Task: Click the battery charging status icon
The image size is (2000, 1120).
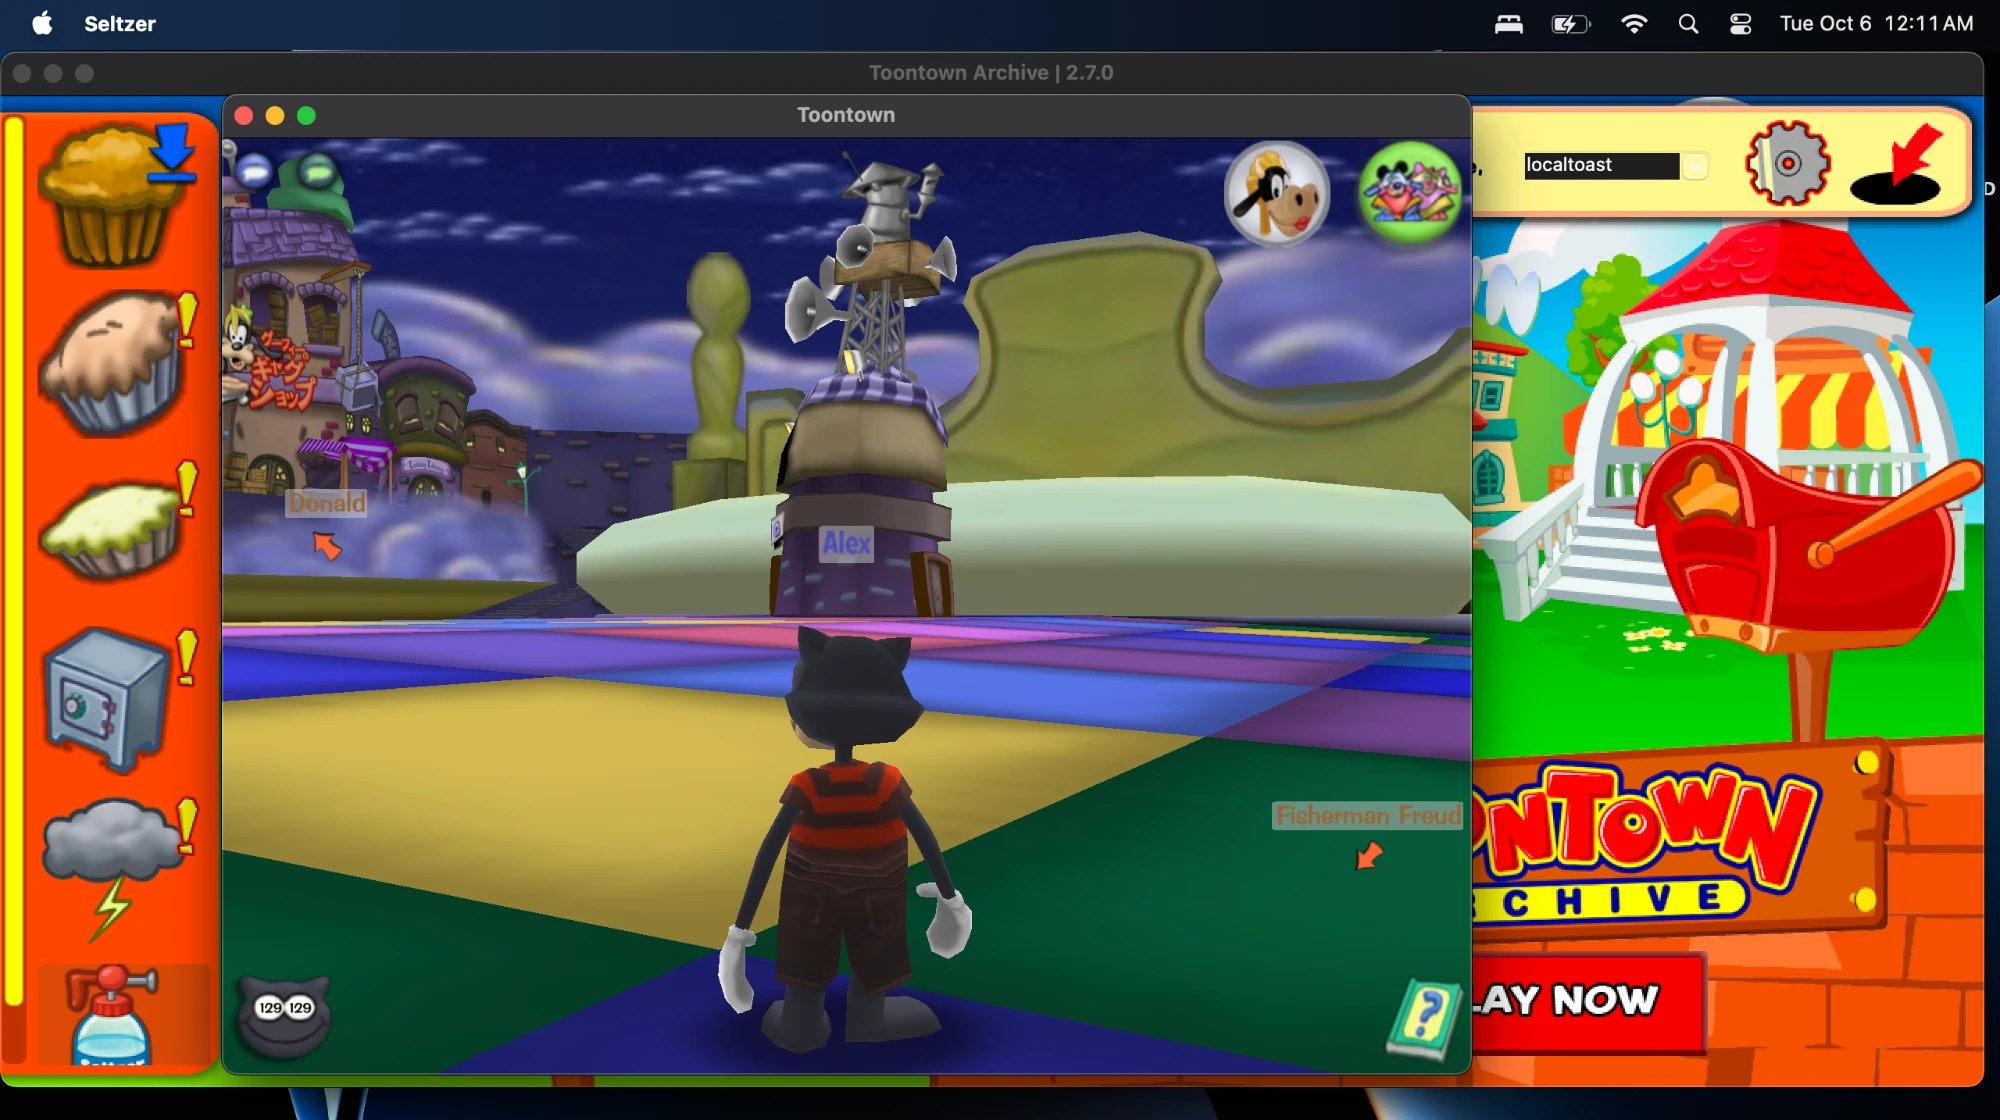Action: [1570, 23]
